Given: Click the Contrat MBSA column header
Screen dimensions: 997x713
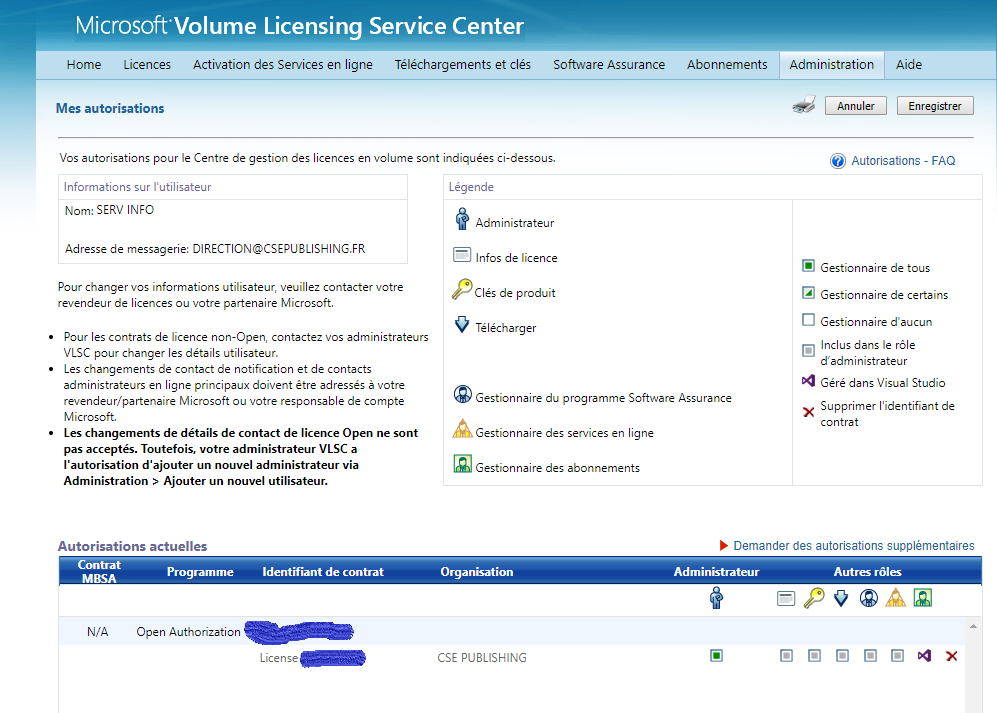Looking at the screenshot, I should [x=99, y=572].
